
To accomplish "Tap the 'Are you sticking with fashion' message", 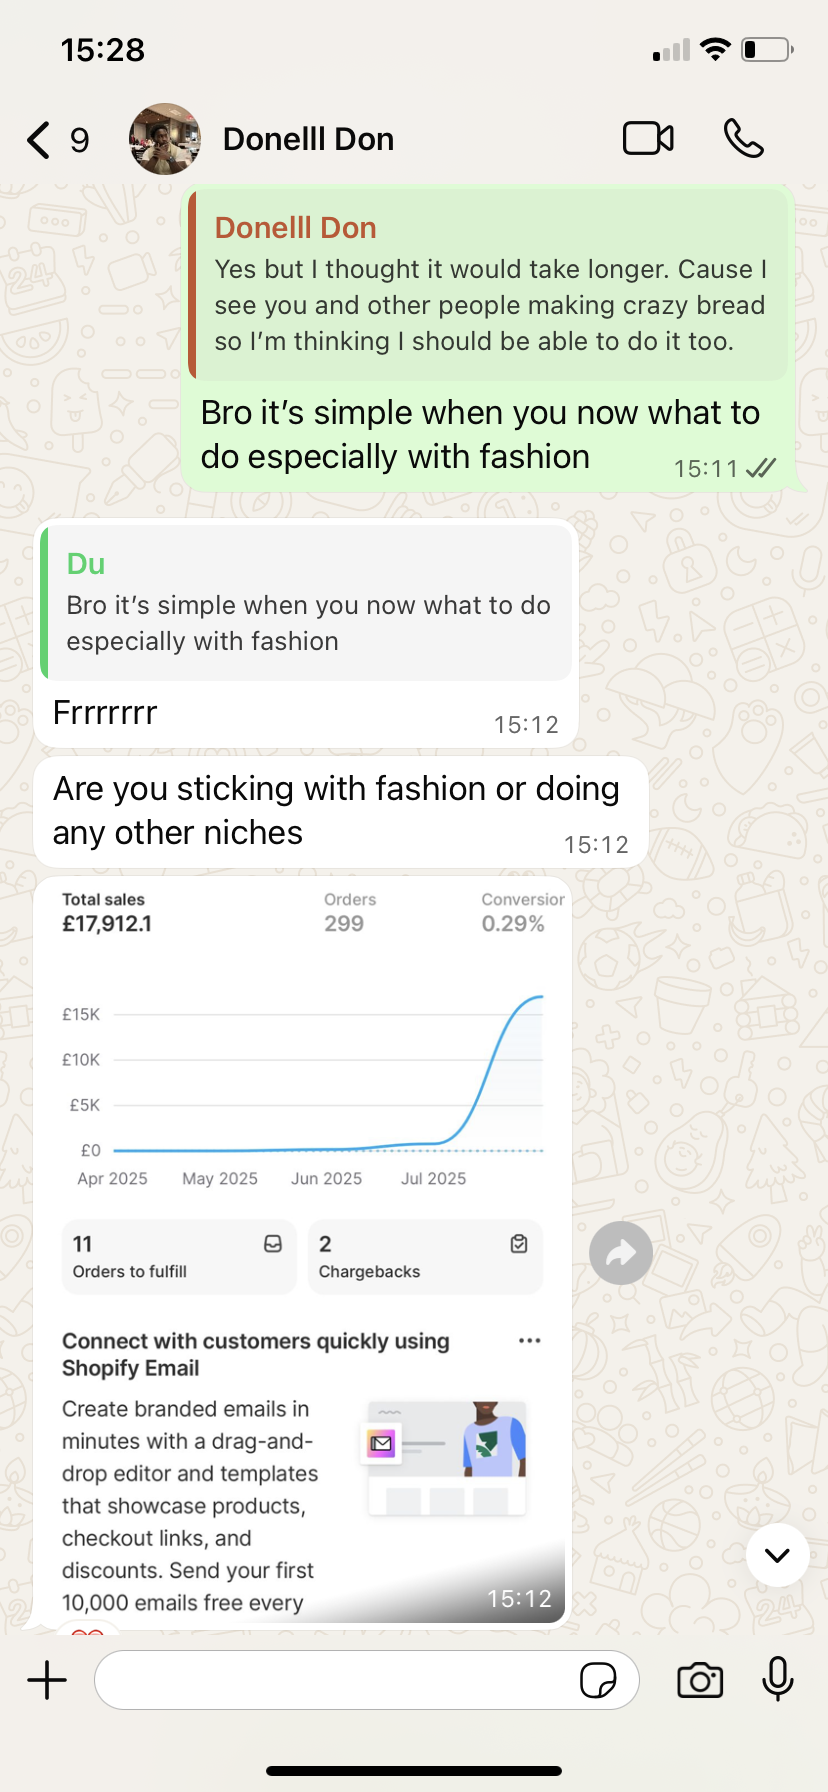I will tap(336, 811).
